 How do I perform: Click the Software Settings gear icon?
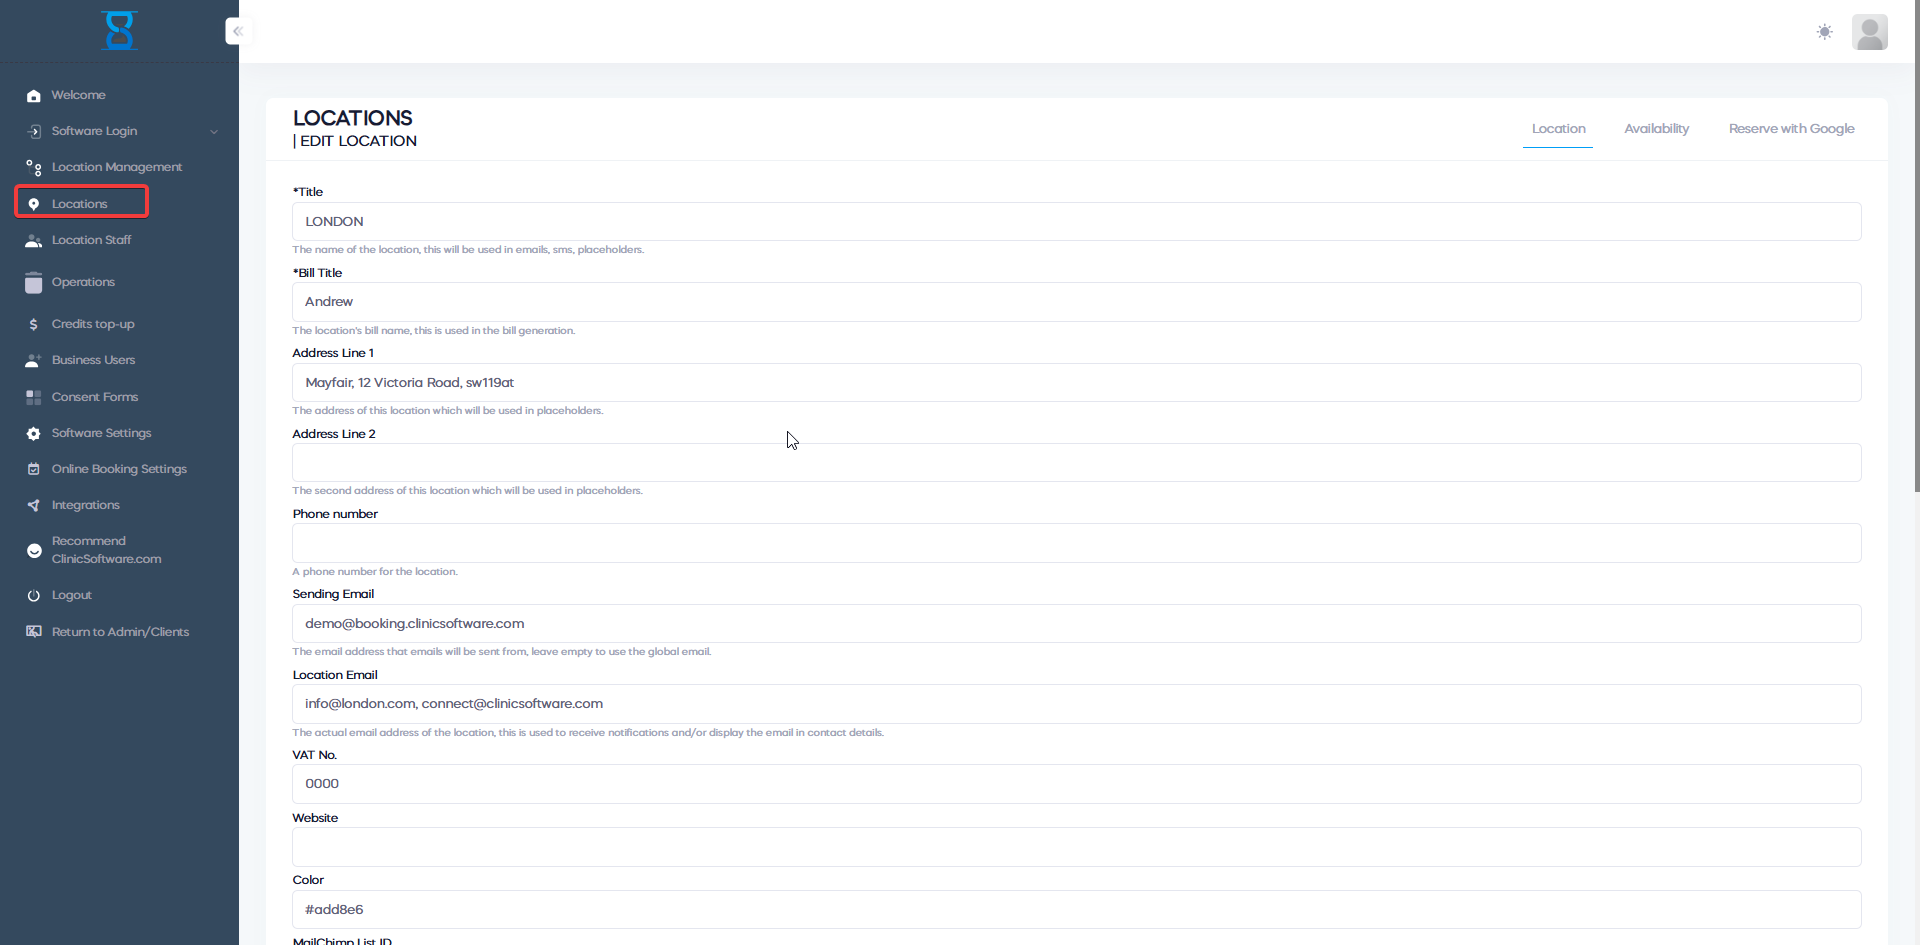tap(34, 434)
